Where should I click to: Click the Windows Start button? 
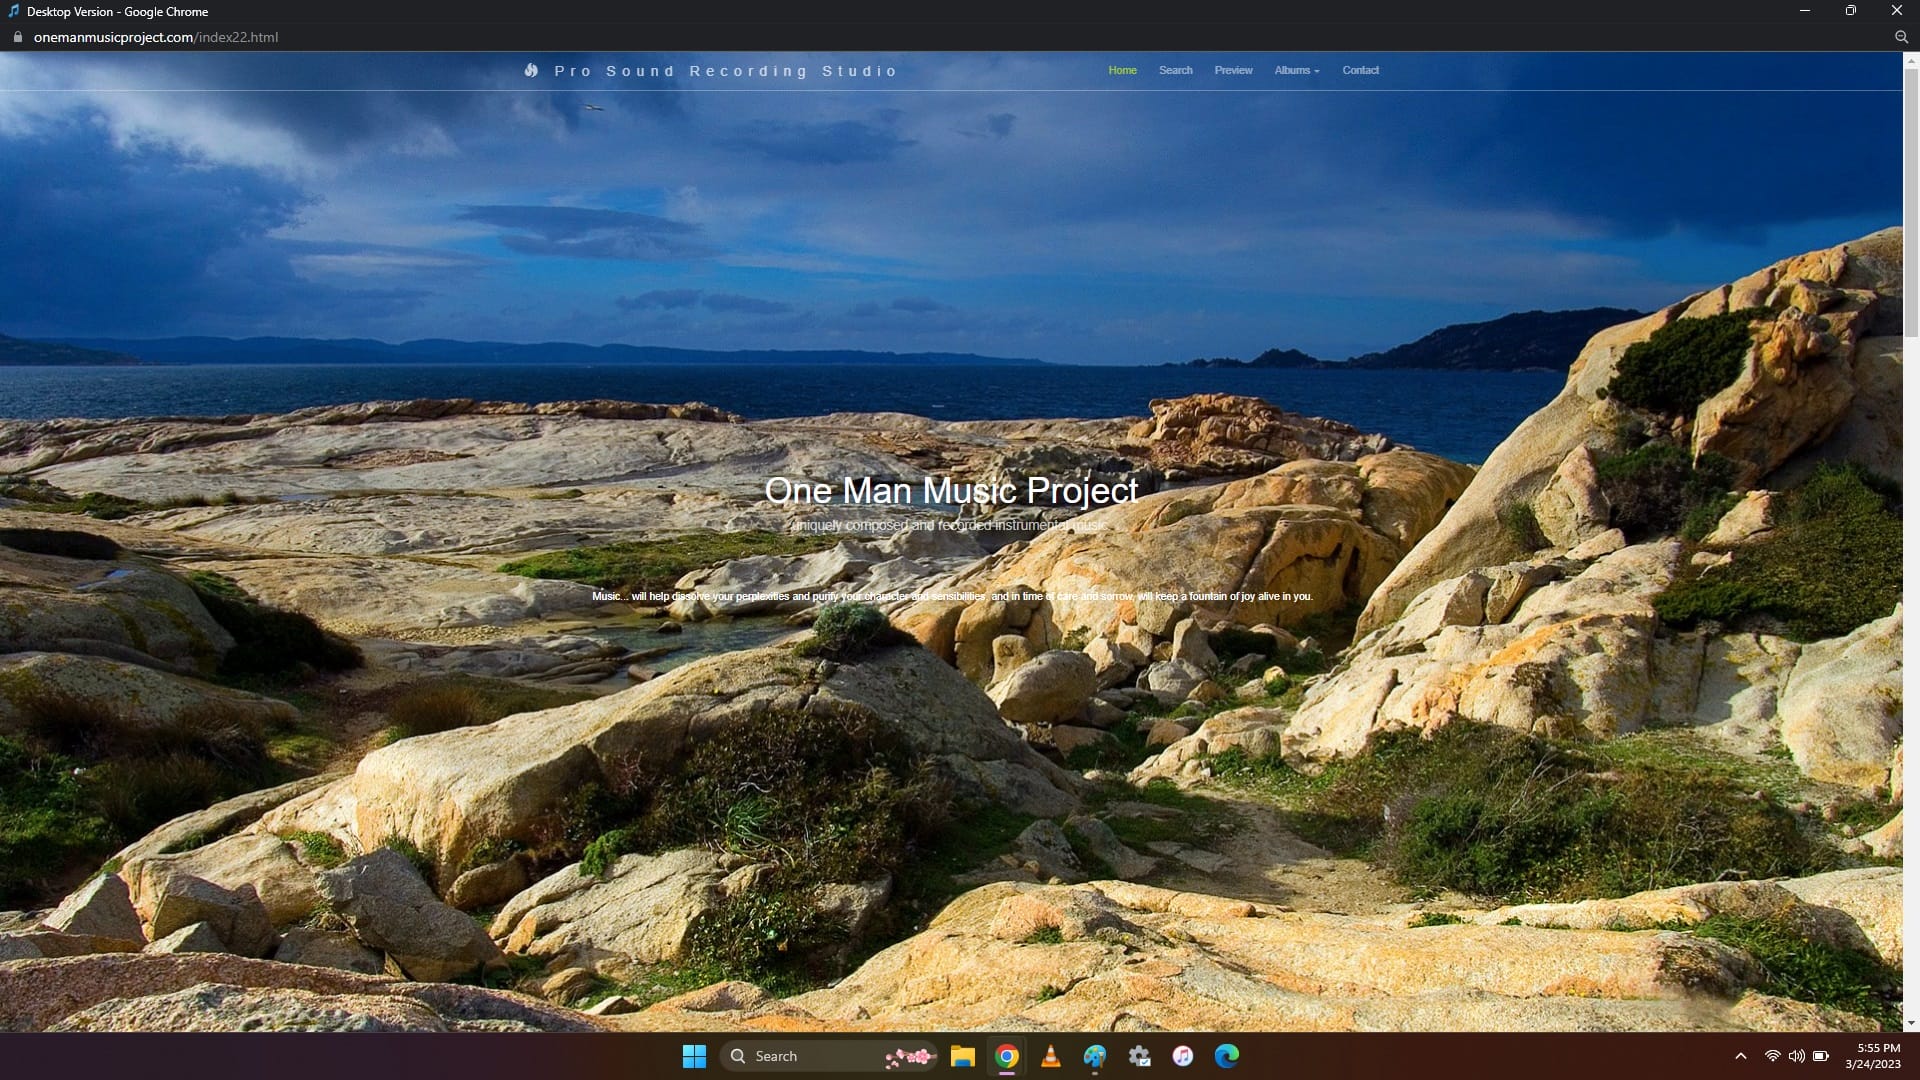(x=694, y=1056)
